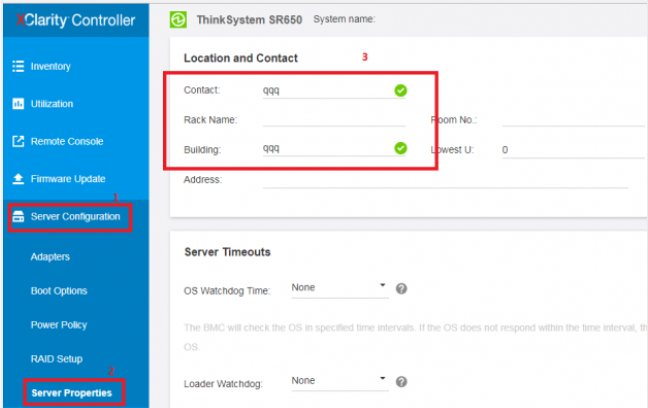
Task: Open Boot Options submenu item
Action: pos(59,291)
